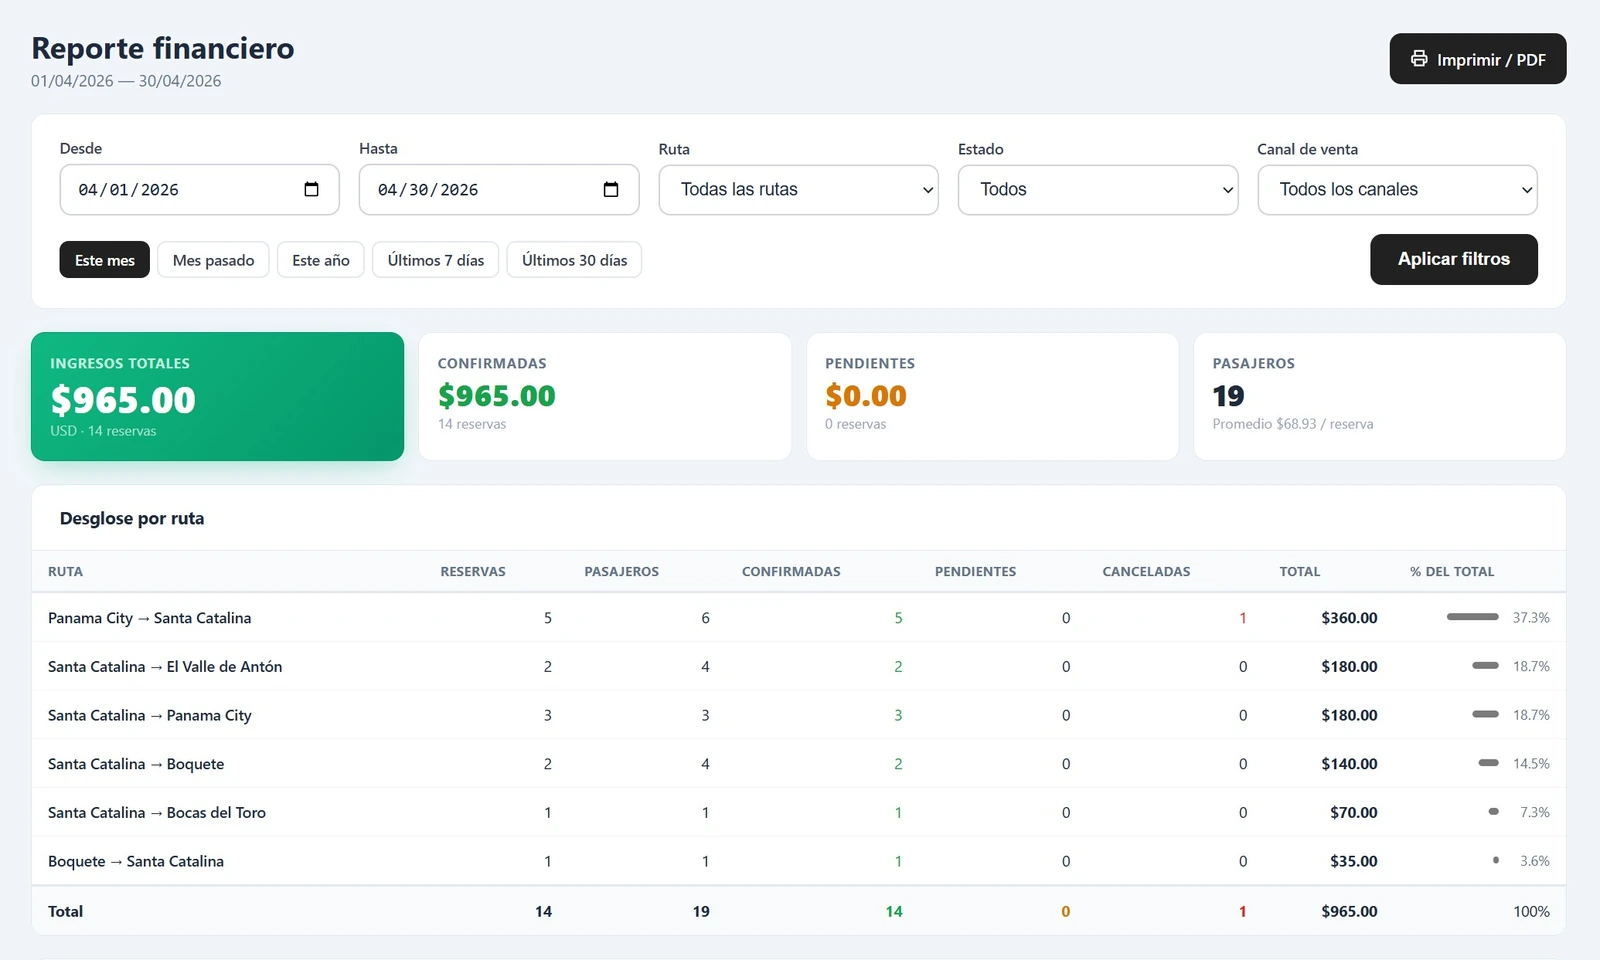Click the 'Pendientes' column header
The width and height of the screenshot is (1600, 960).
tap(975, 572)
